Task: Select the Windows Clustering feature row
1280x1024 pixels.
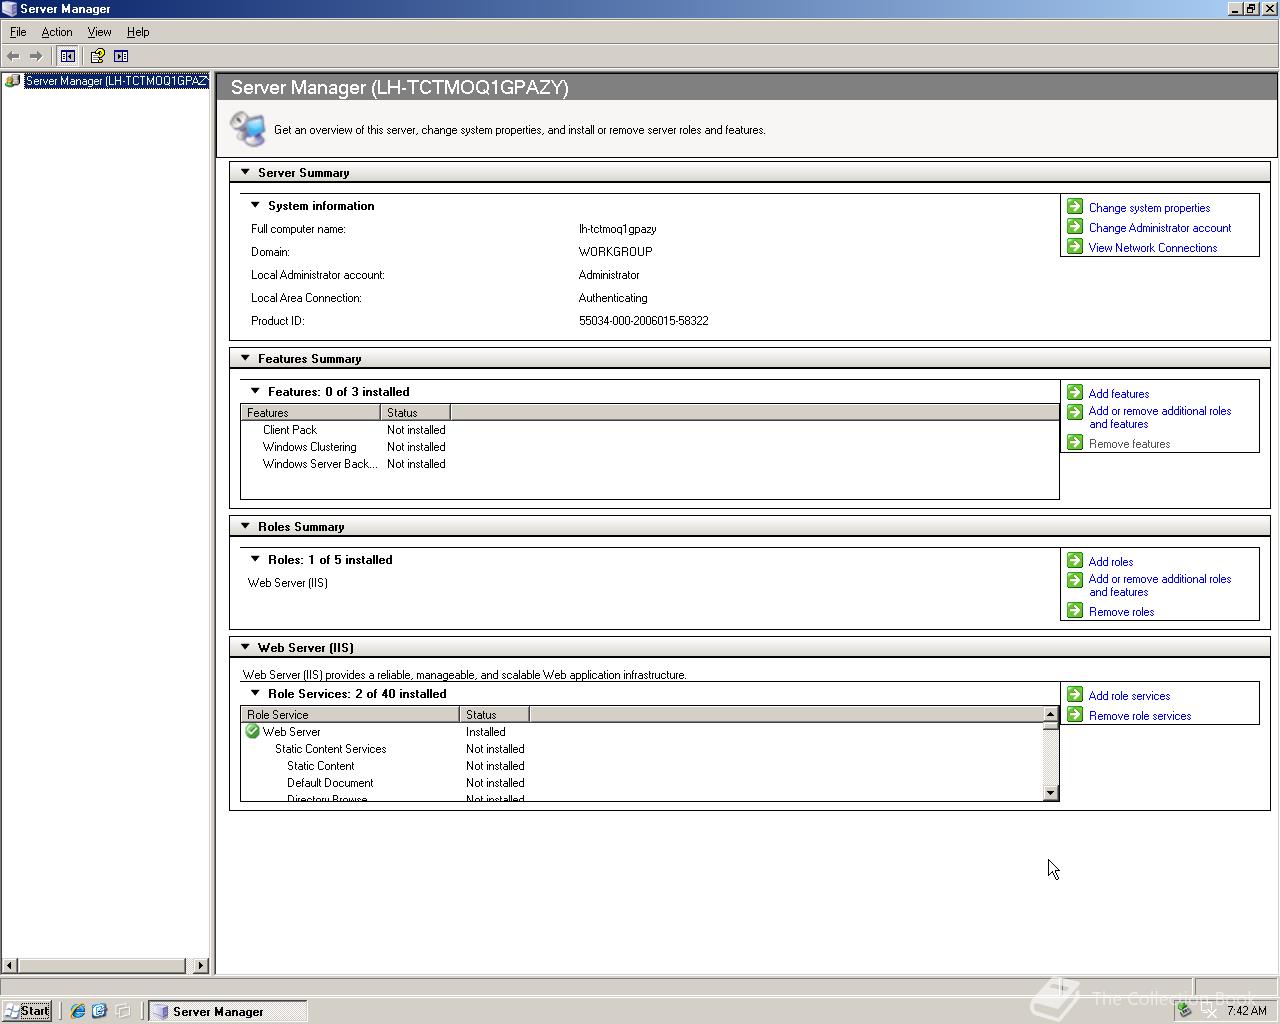Action: (x=650, y=447)
